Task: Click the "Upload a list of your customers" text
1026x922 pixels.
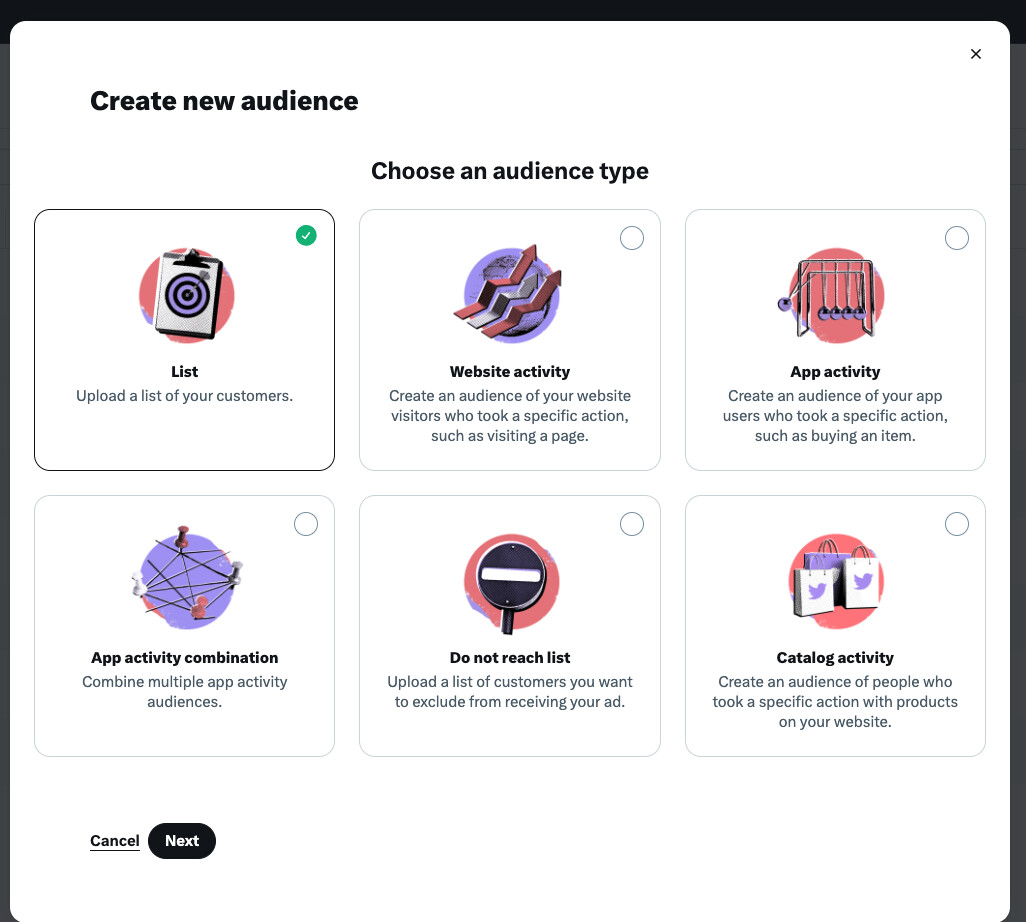Action: pyautogui.click(x=185, y=396)
